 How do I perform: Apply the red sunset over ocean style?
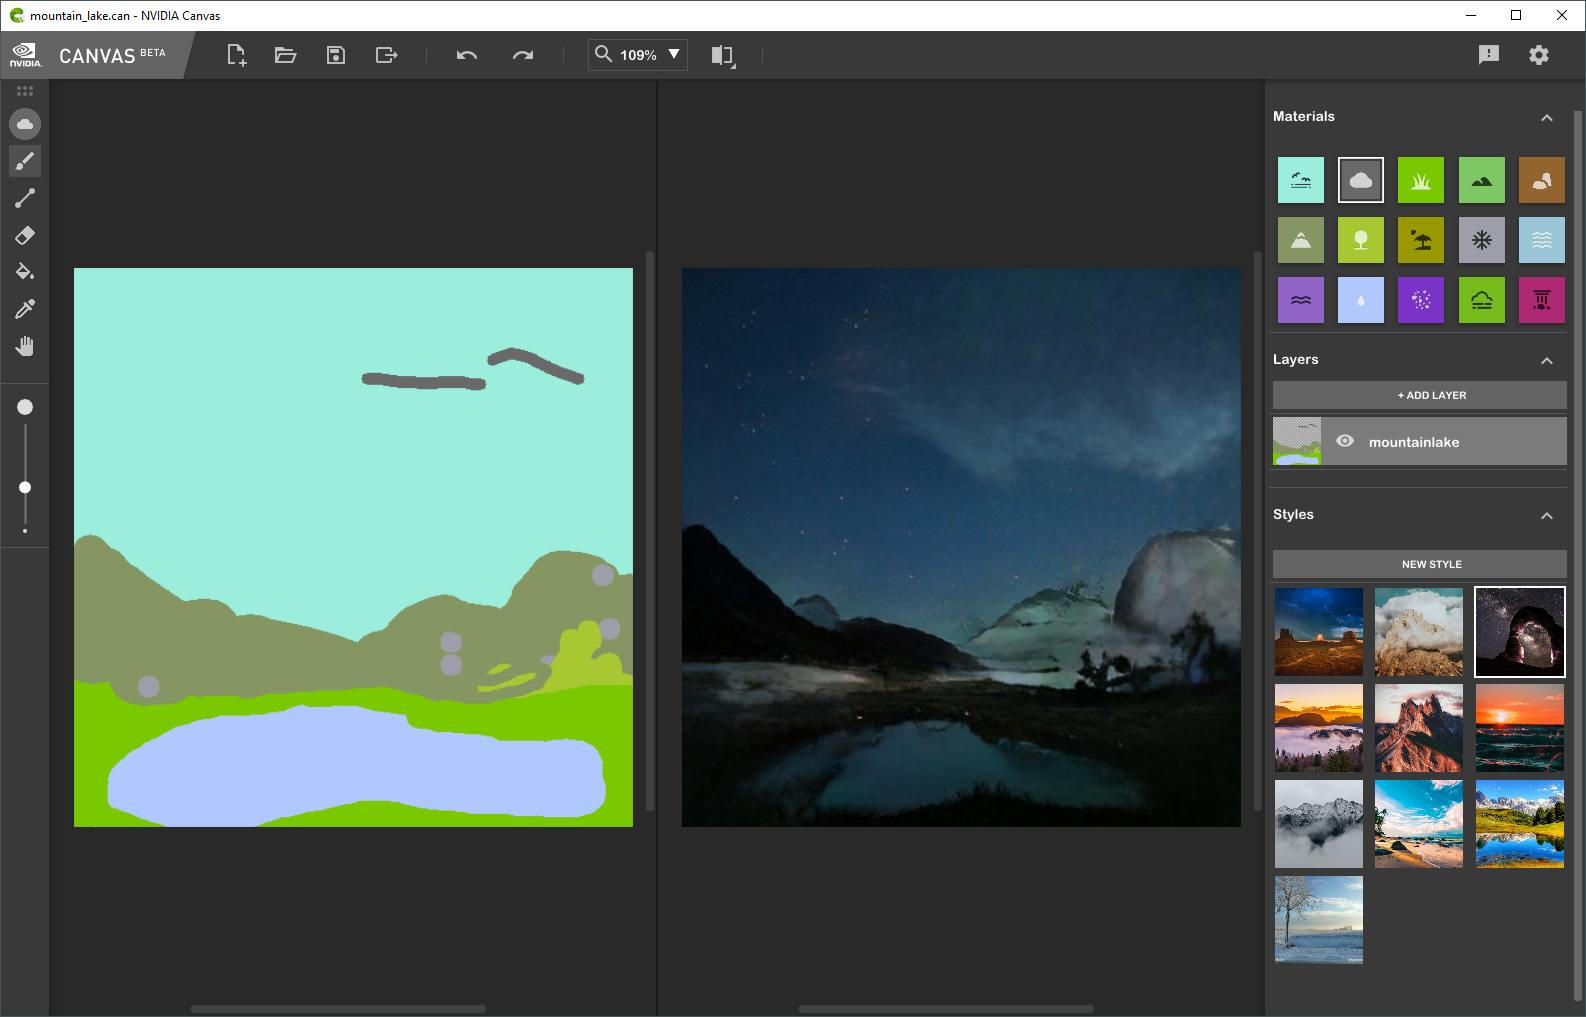1520,728
